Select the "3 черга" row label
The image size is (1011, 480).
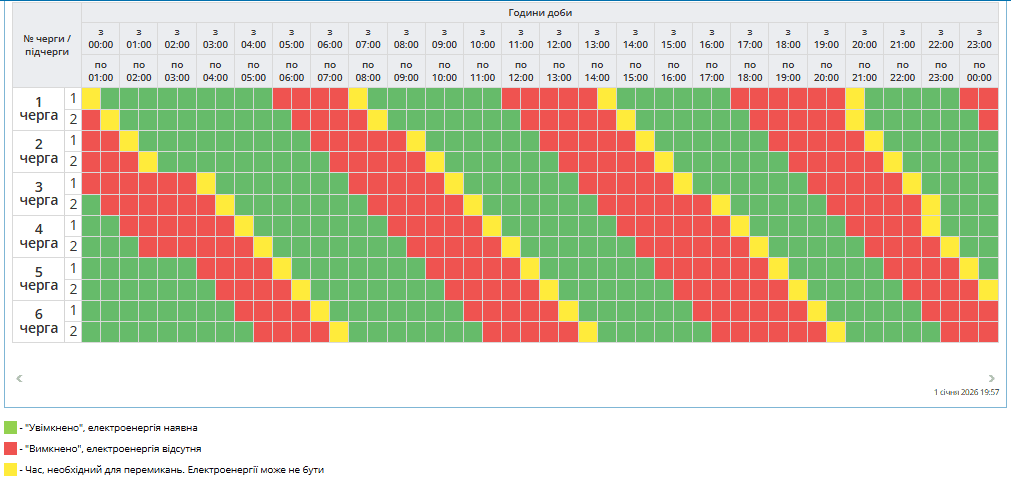[39, 193]
